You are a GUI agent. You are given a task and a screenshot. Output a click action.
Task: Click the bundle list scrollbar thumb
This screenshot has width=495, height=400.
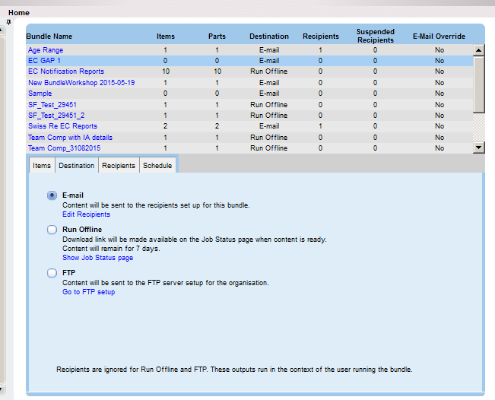[479, 85]
